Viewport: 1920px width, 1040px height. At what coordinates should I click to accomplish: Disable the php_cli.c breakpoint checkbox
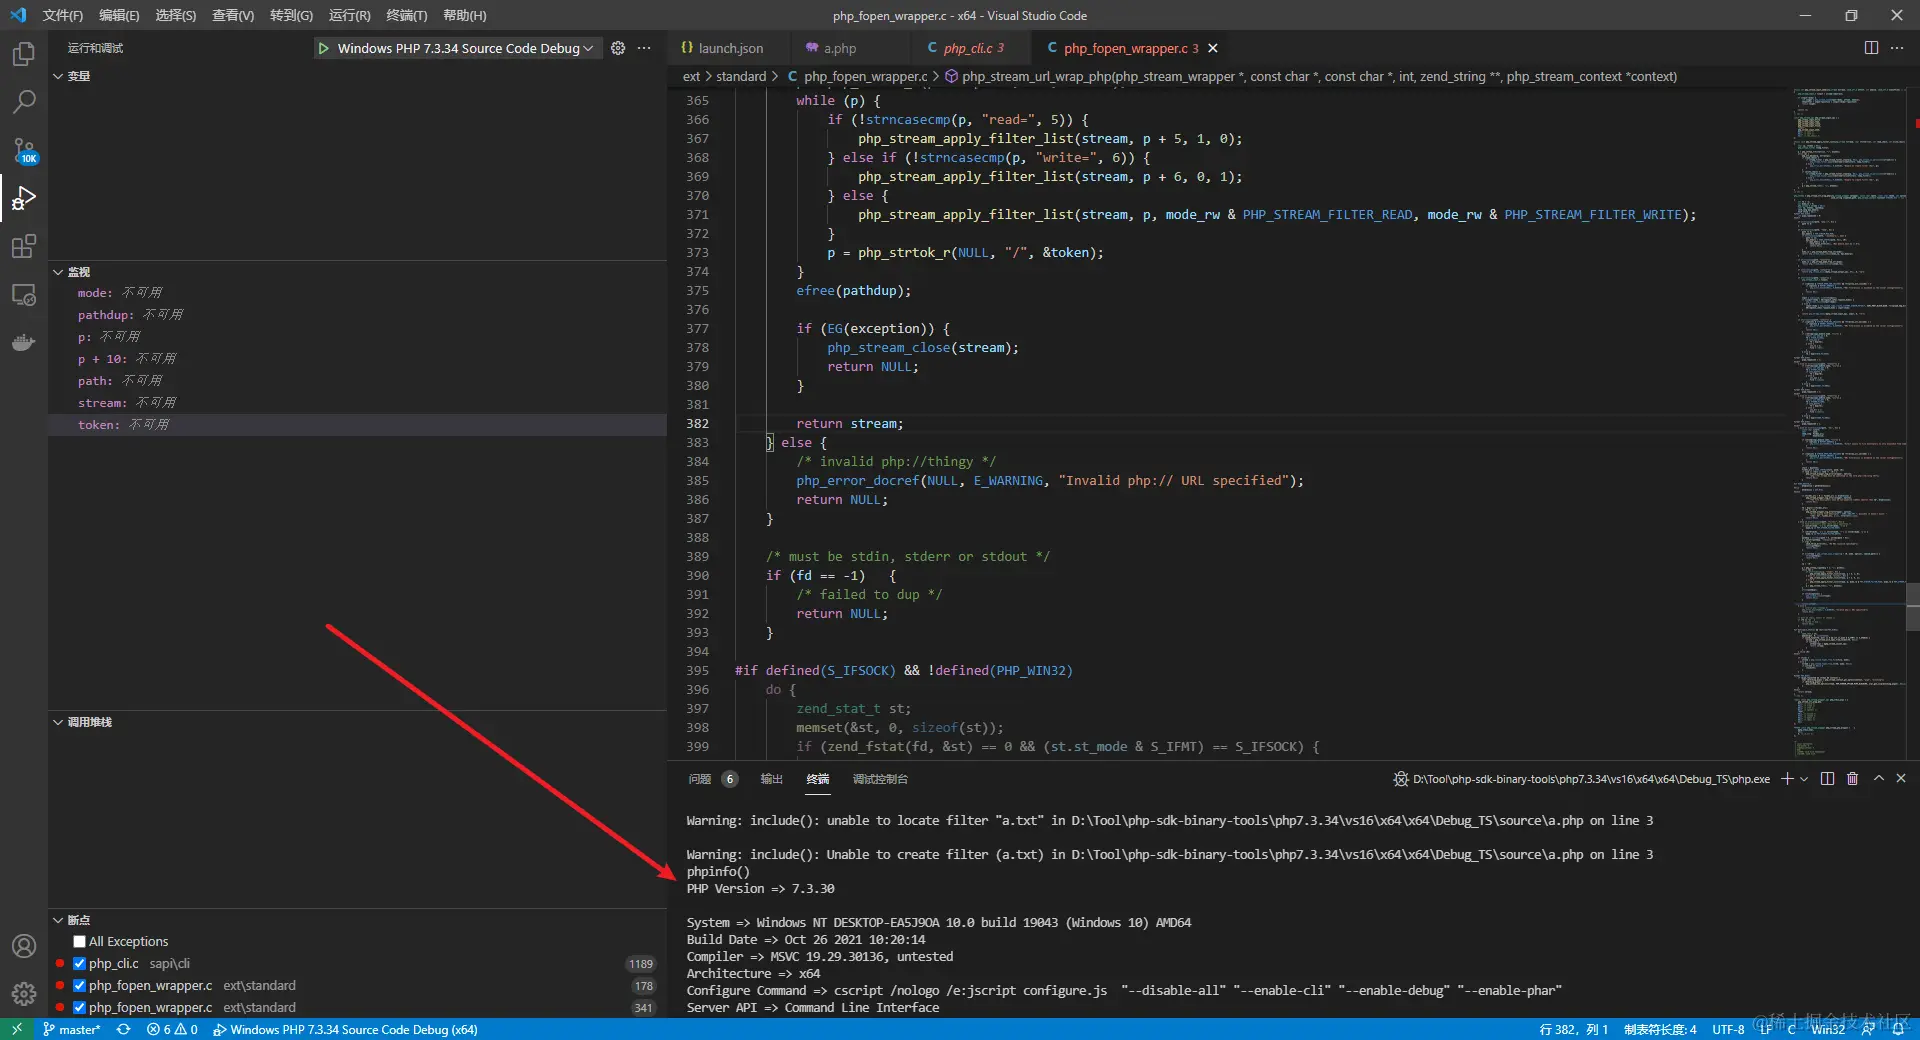click(x=79, y=964)
